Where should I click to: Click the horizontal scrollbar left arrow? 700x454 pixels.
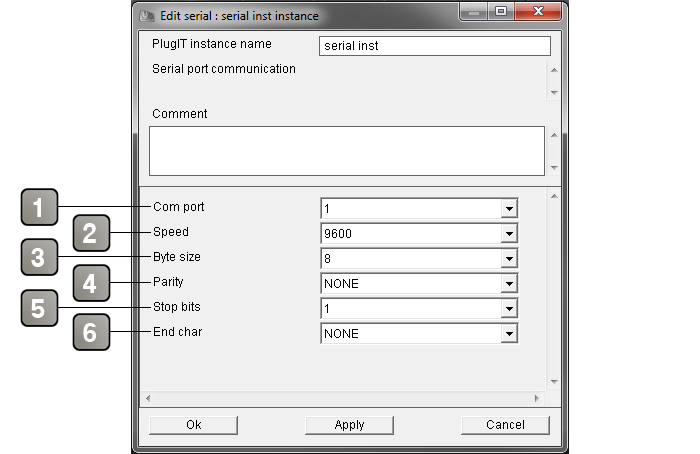(x=148, y=398)
